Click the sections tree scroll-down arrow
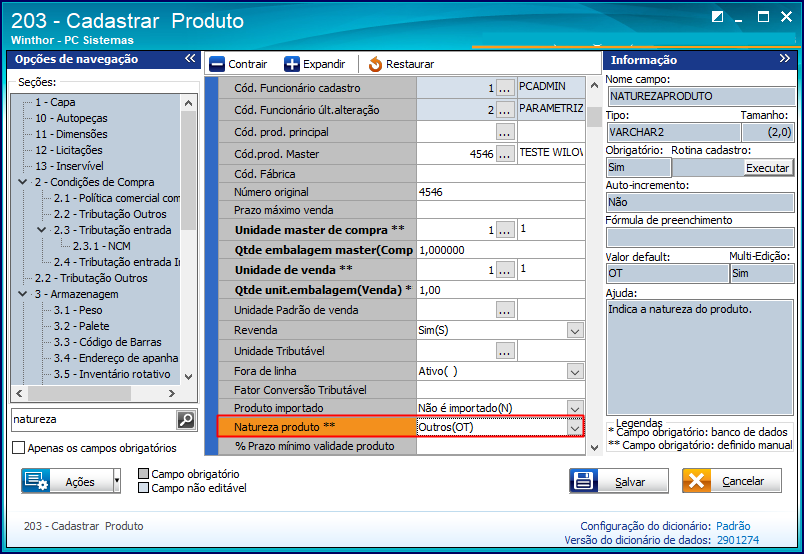 (x=189, y=377)
